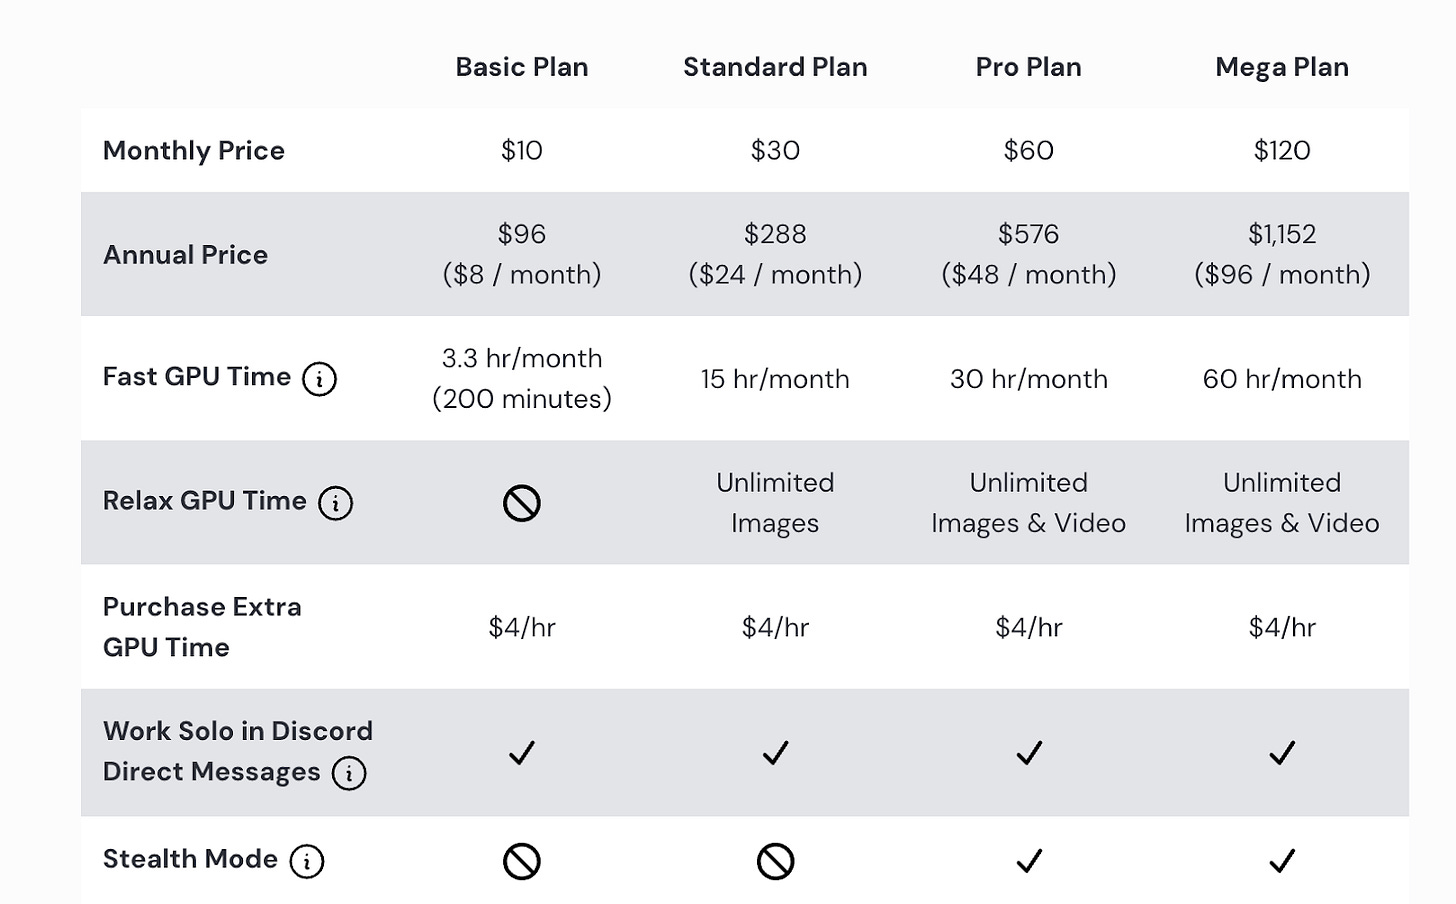Click info icon beside Relax GPU Time
The image size is (1456, 904).
[335, 503]
